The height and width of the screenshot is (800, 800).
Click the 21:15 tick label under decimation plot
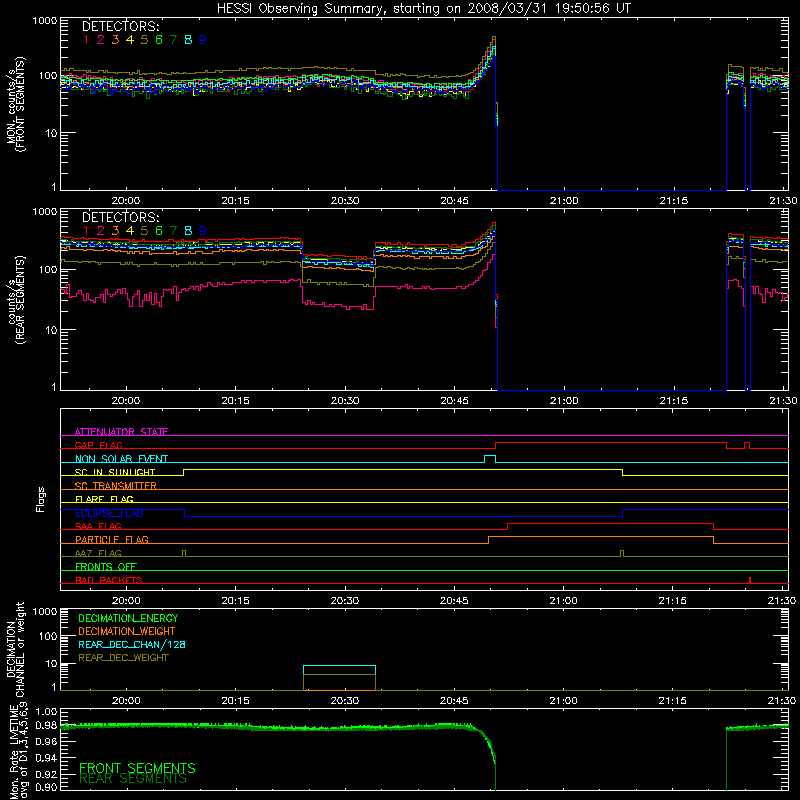pos(673,701)
